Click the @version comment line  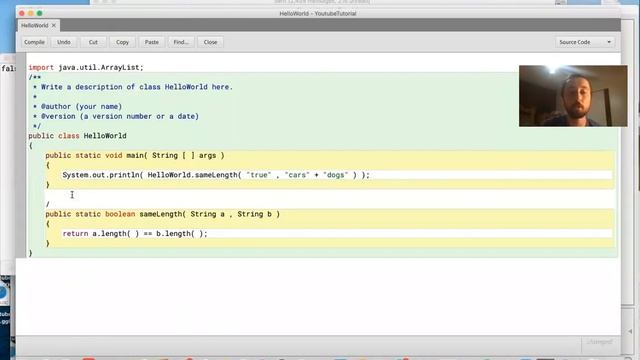click(116, 116)
